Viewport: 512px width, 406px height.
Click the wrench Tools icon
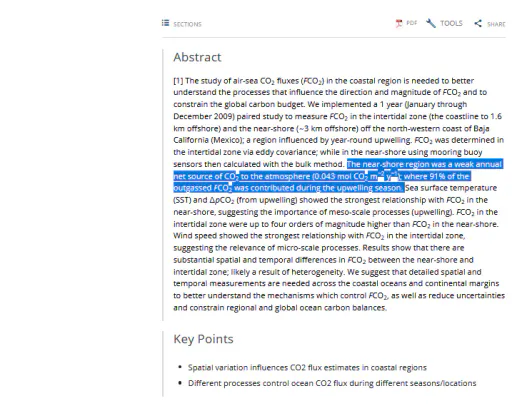tap(431, 23)
